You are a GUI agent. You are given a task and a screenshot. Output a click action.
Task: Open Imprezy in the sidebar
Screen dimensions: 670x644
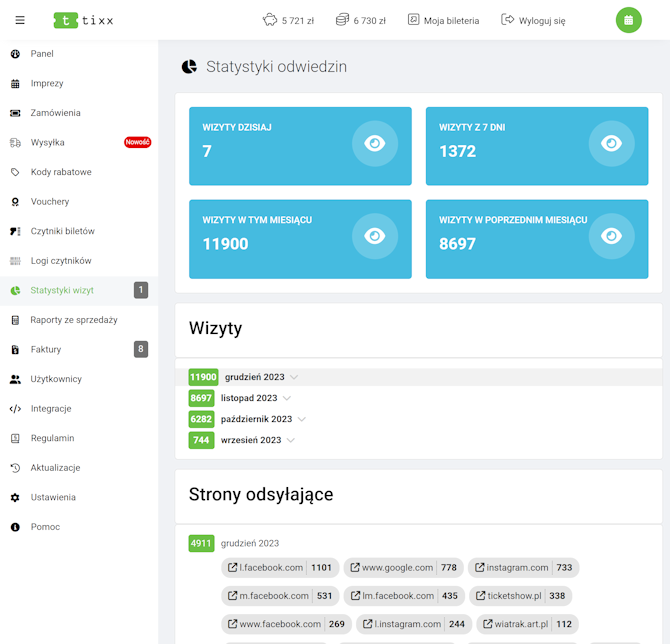click(47, 83)
